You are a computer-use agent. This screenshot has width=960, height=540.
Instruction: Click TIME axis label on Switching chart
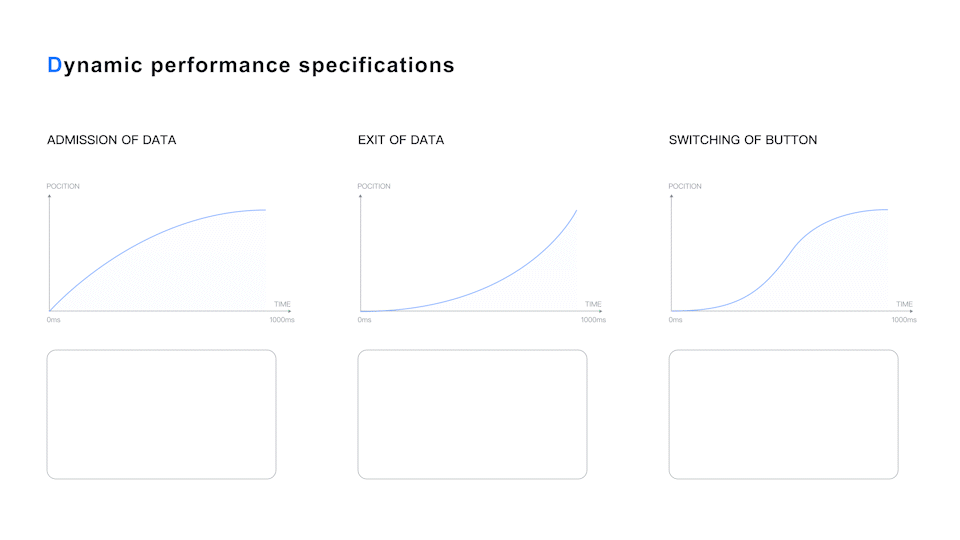pos(904,304)
